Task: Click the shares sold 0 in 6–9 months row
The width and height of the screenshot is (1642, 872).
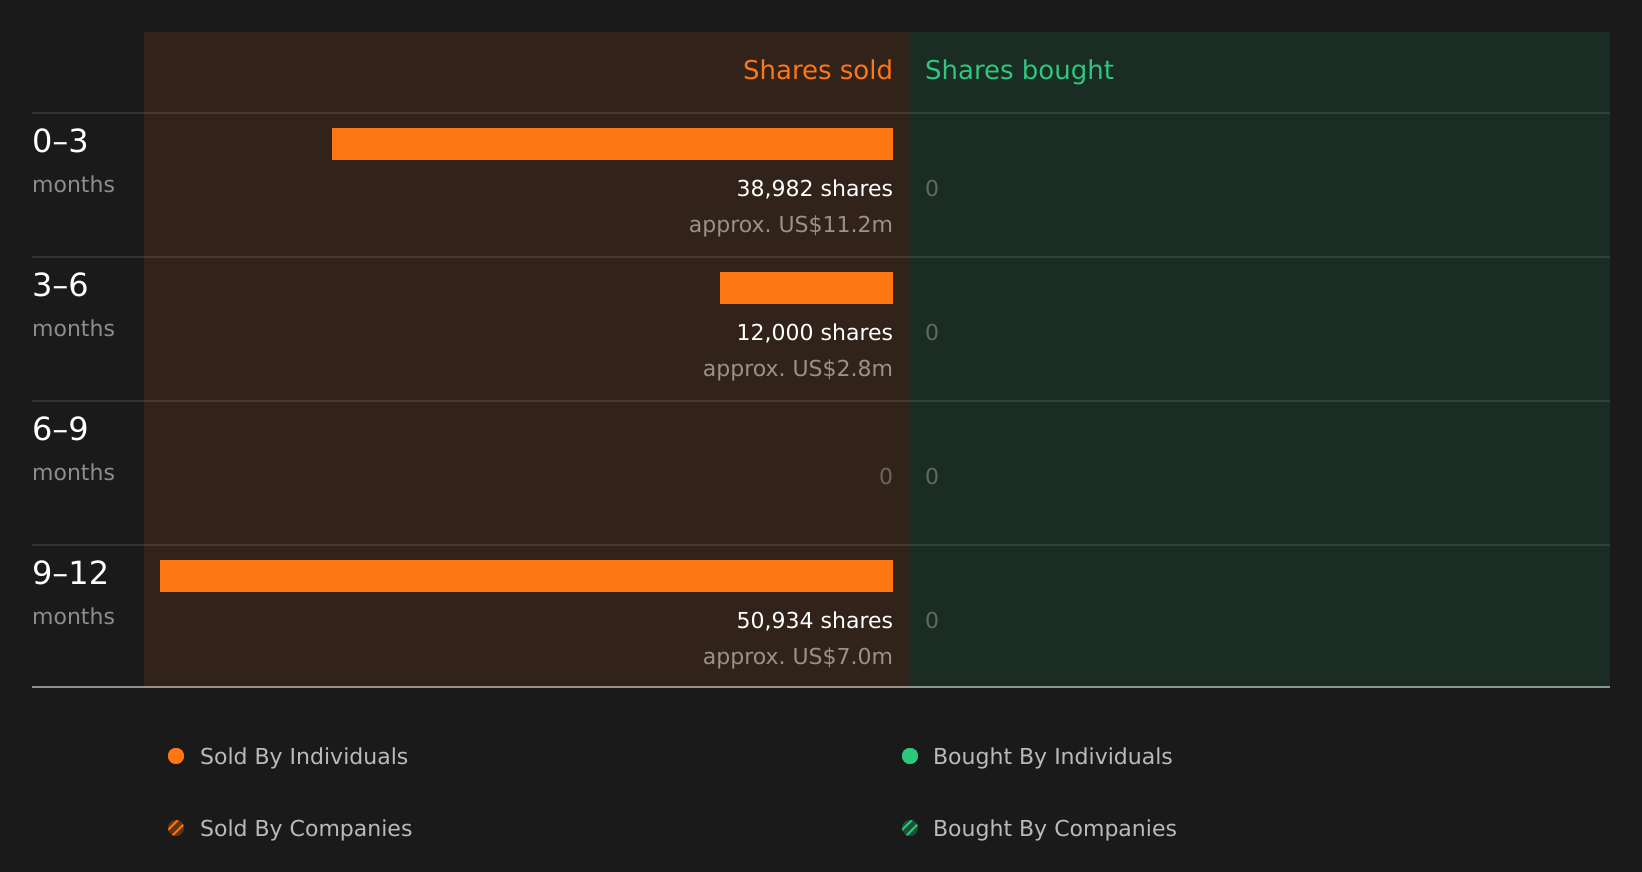Action: pyautogui.click(x=886, y=477)
